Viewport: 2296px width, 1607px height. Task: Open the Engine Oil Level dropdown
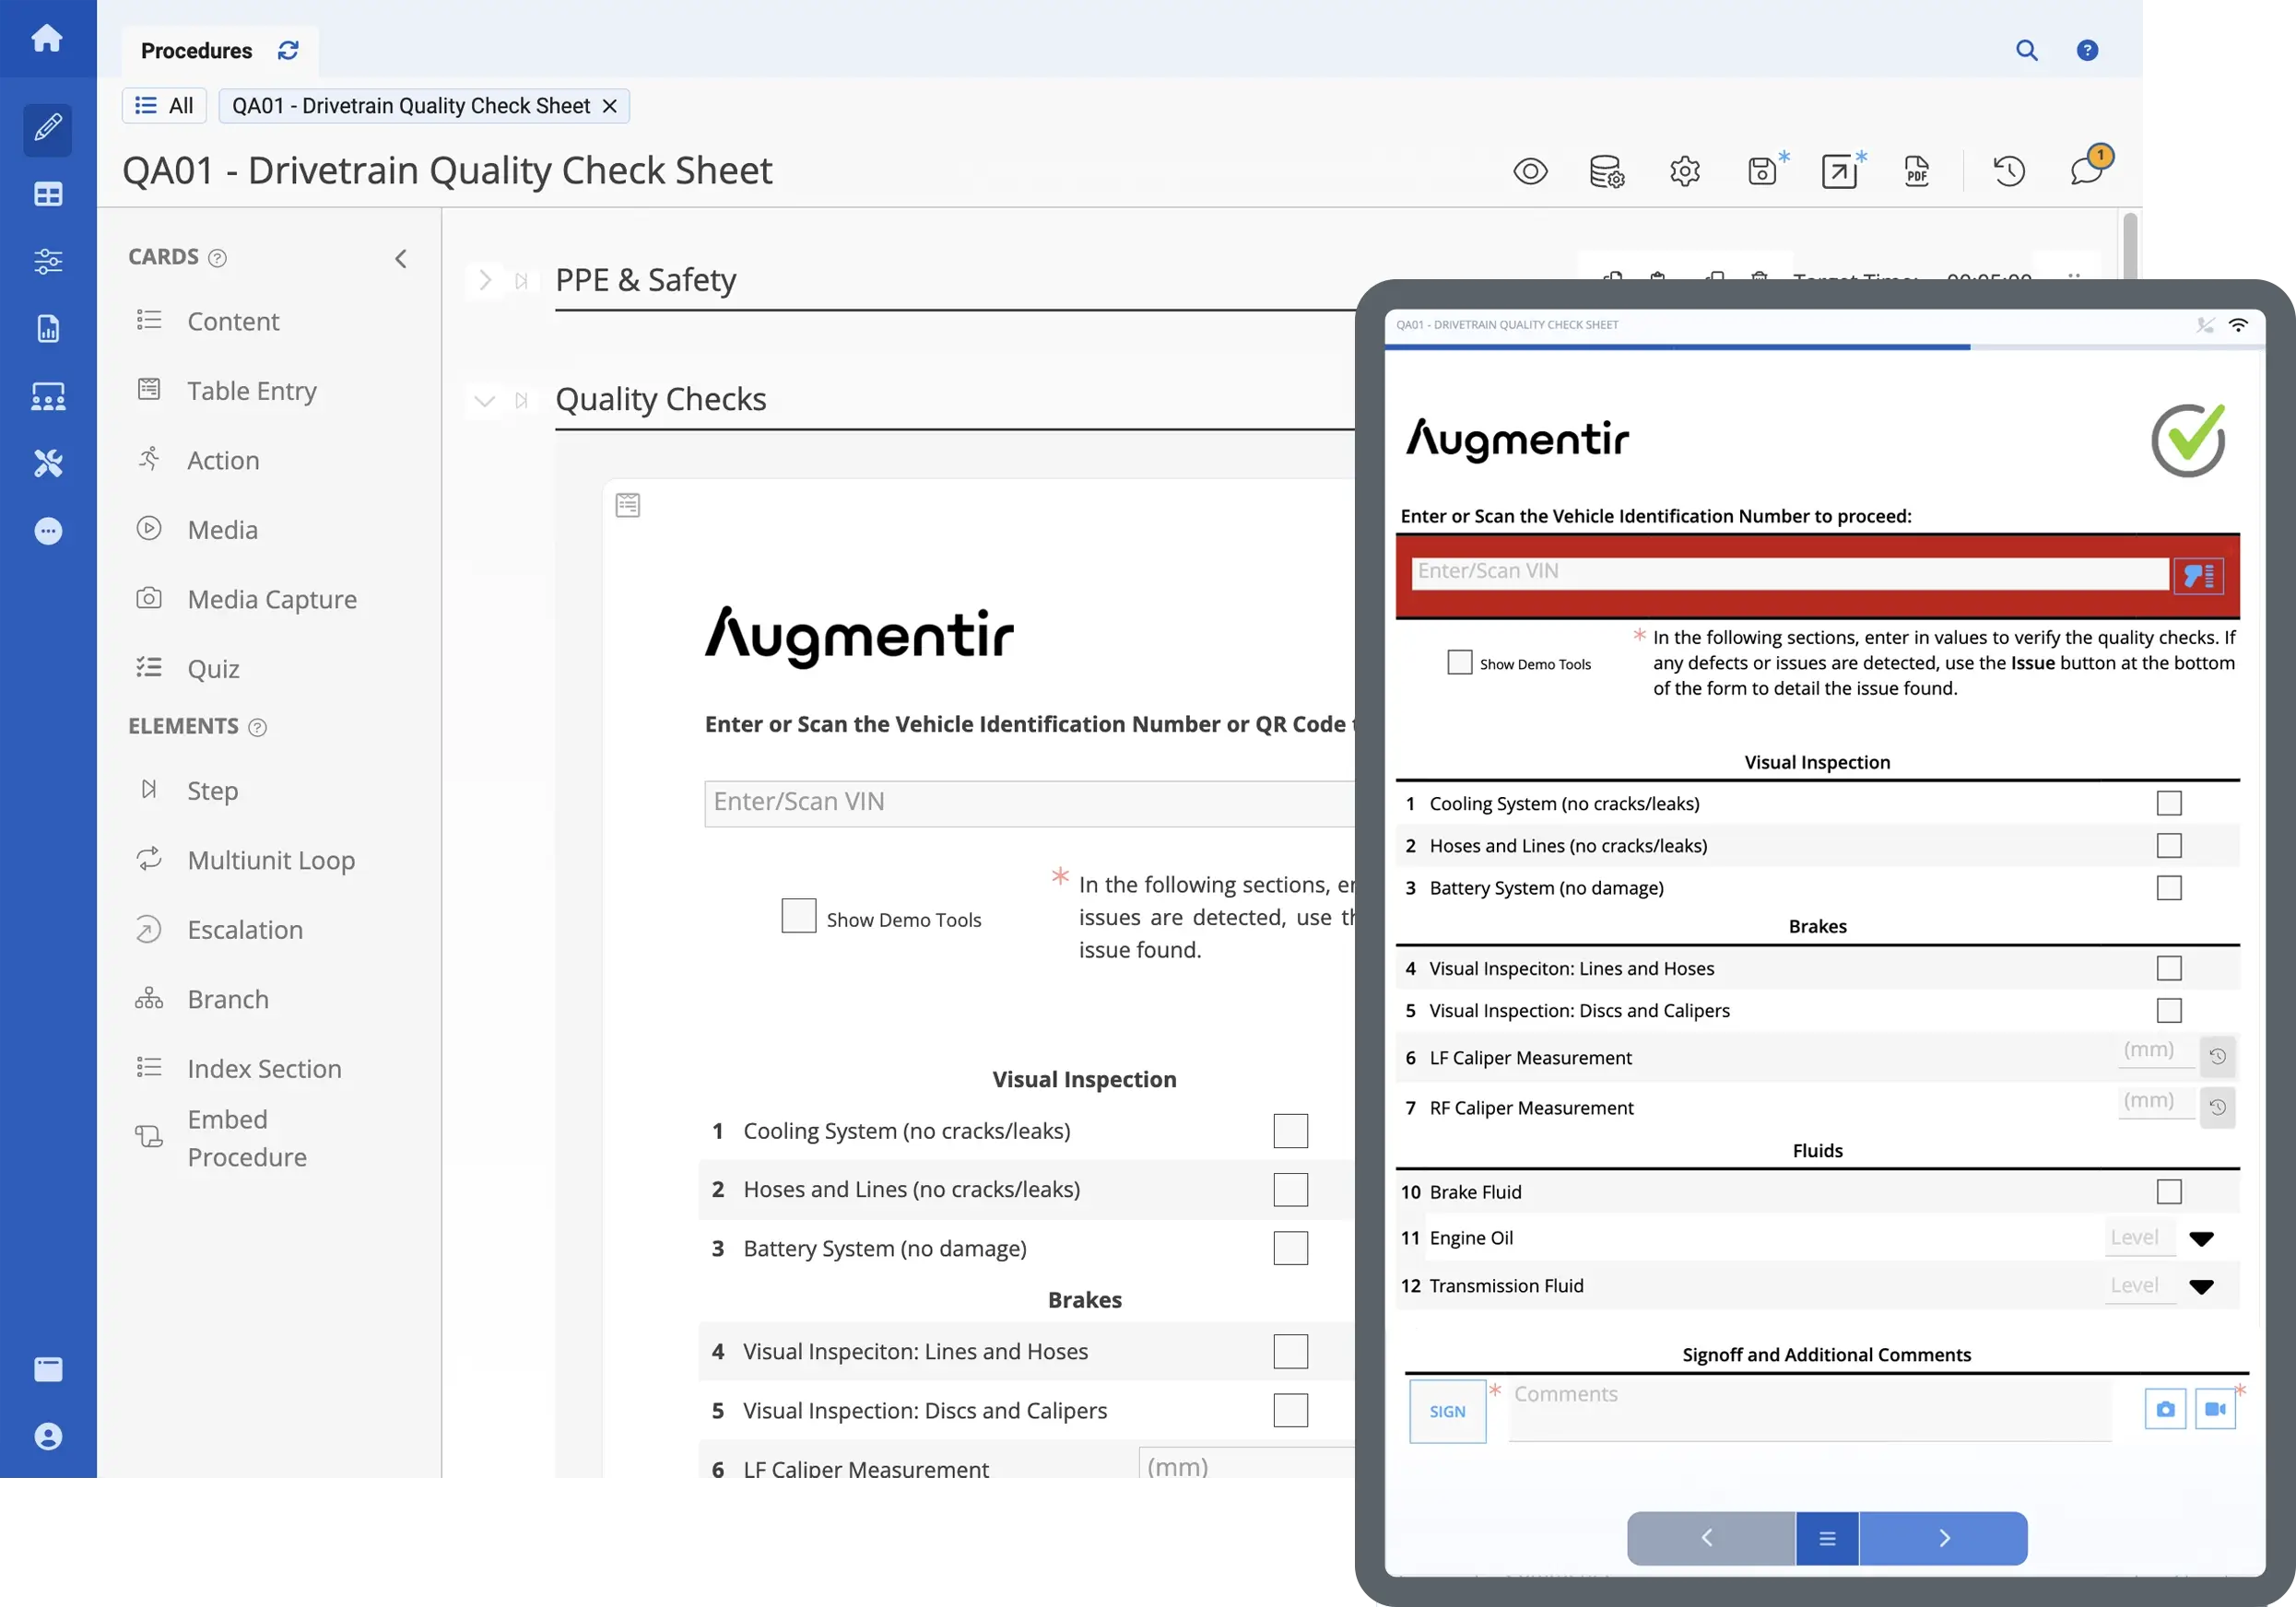[2201, 1239]
